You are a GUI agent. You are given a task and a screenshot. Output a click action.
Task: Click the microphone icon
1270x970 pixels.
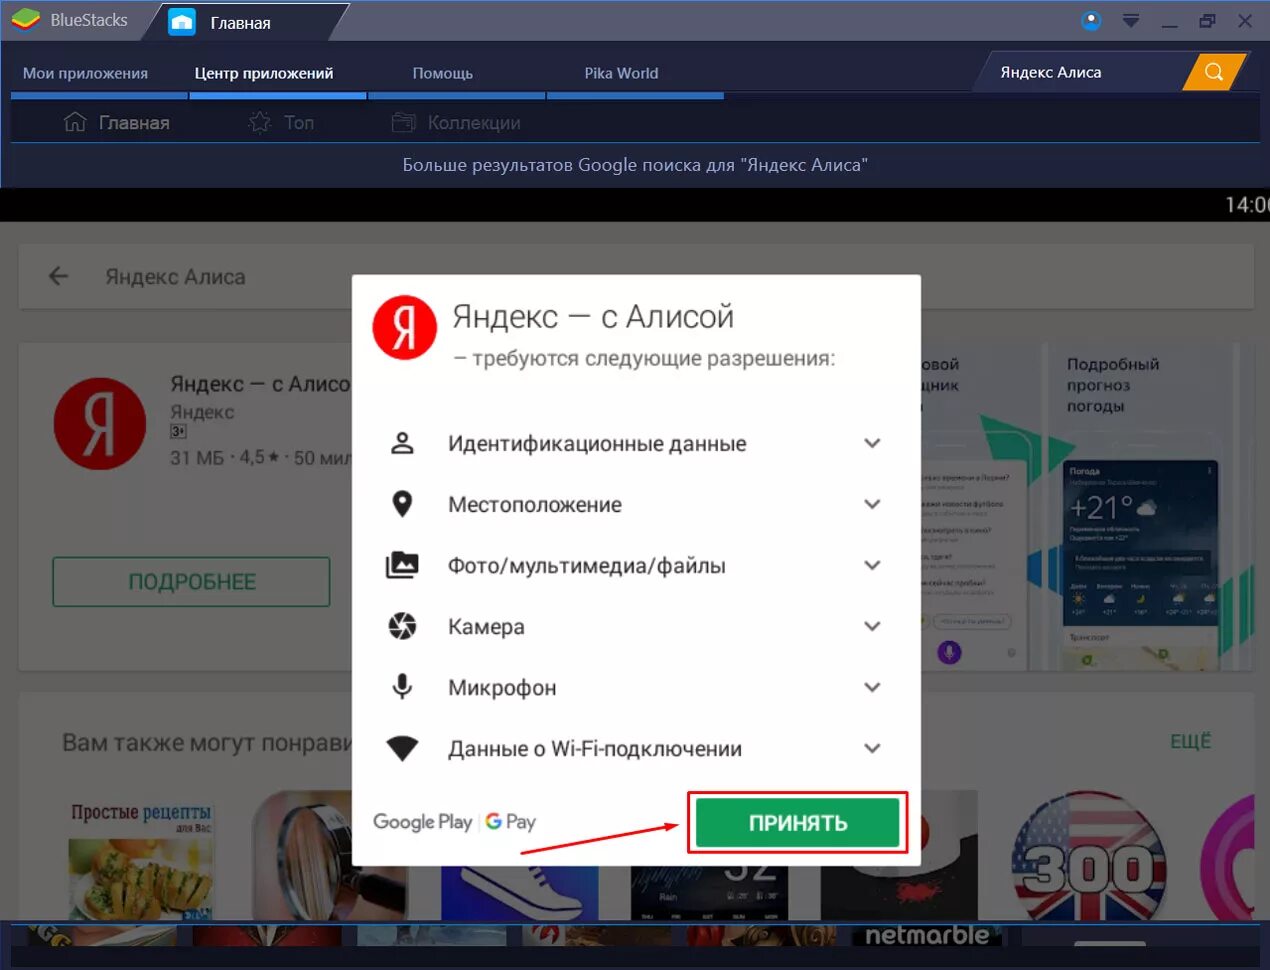click(402, 687)
